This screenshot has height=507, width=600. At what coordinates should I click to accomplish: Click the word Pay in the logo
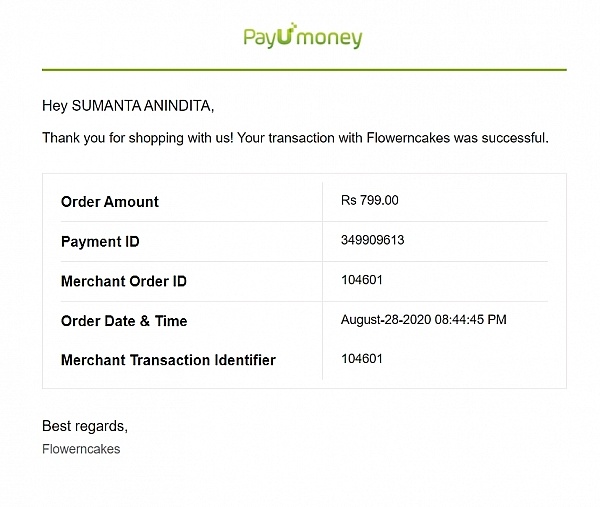pos(264,39)
